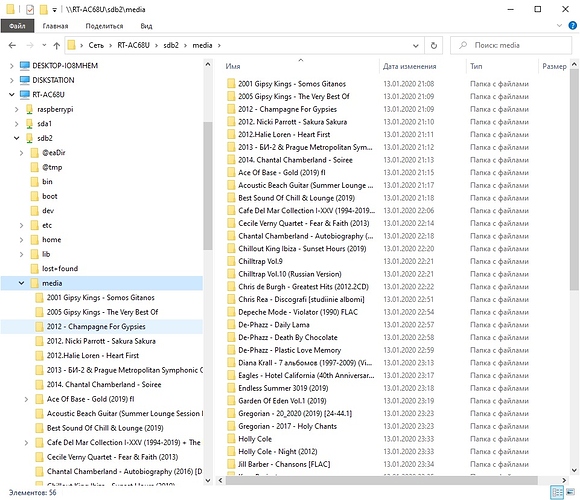Screen dimensions: 580x500
Task: Sort by Дата изменения column header
Action: [x=409, y=66]
